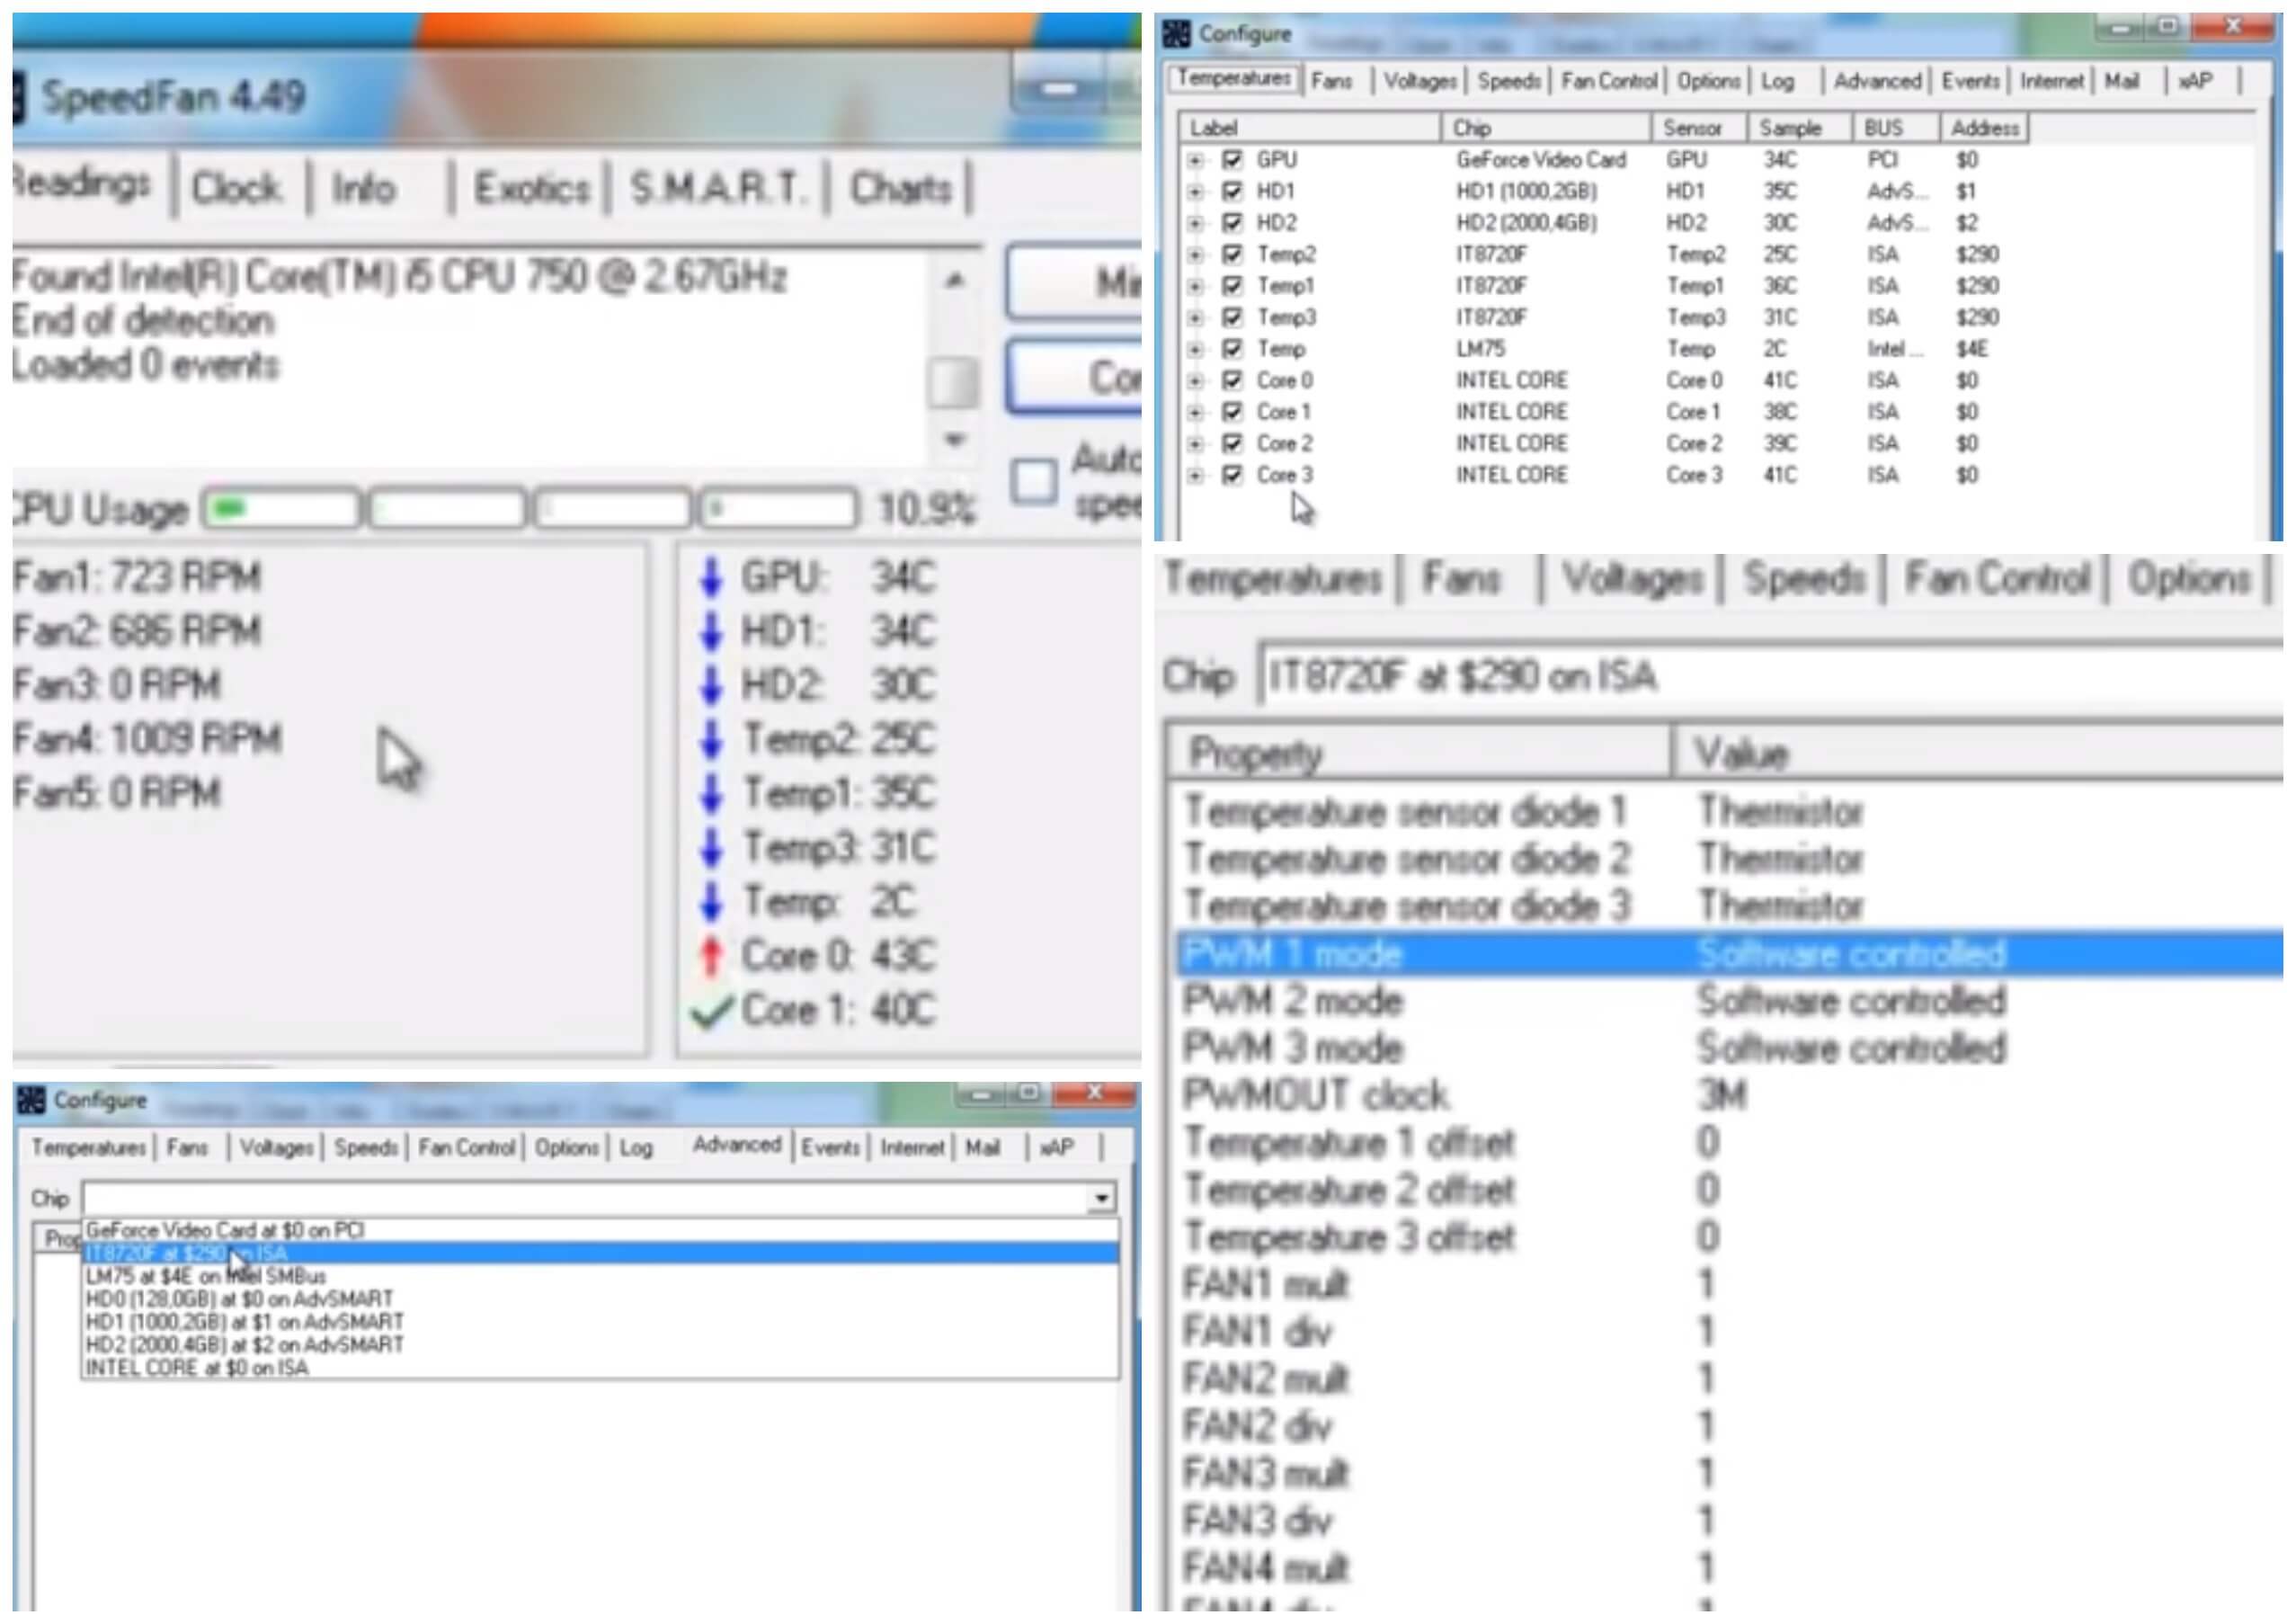Screen dimensions: 2296x1624
Task: Click the Configure title icon above the Chip dropdown
Action: click(x=31, y=1100)
